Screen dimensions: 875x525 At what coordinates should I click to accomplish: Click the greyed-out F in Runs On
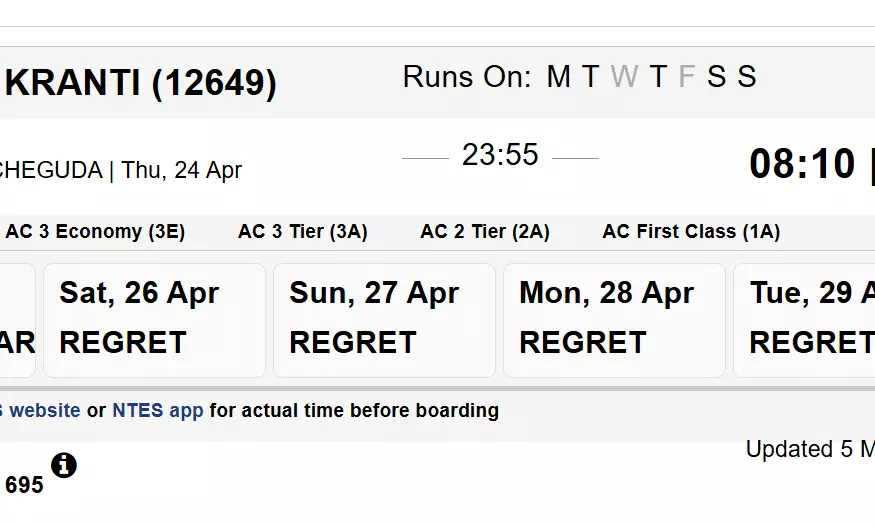[686, 77]
